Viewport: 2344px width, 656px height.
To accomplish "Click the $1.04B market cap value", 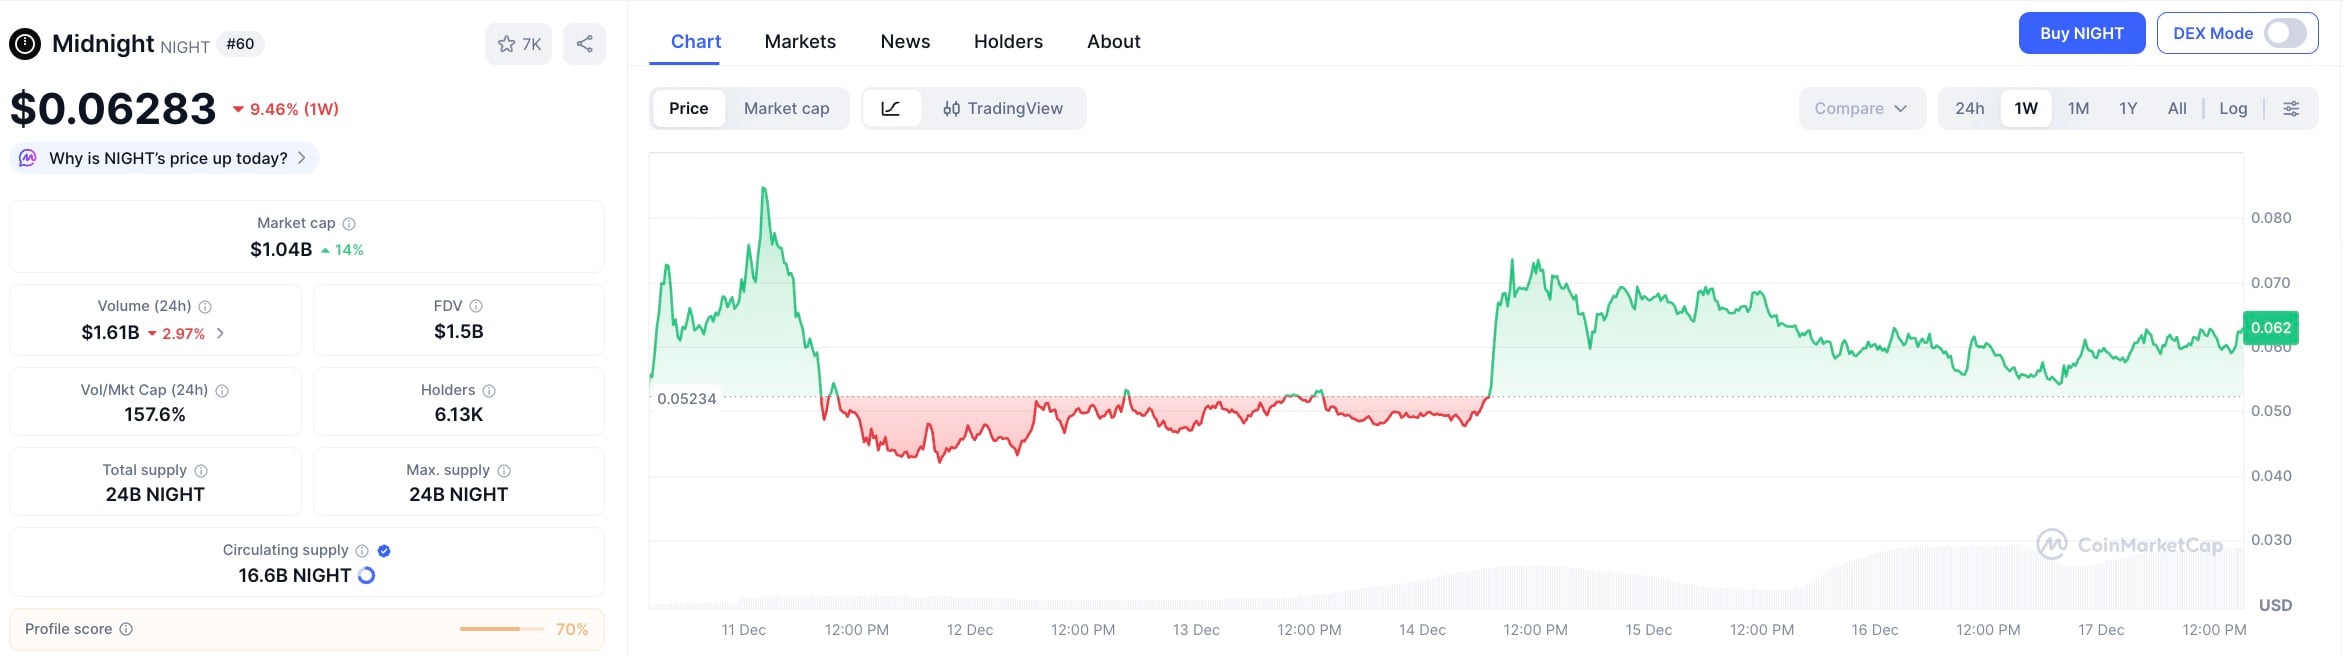I will coord(281,249).
